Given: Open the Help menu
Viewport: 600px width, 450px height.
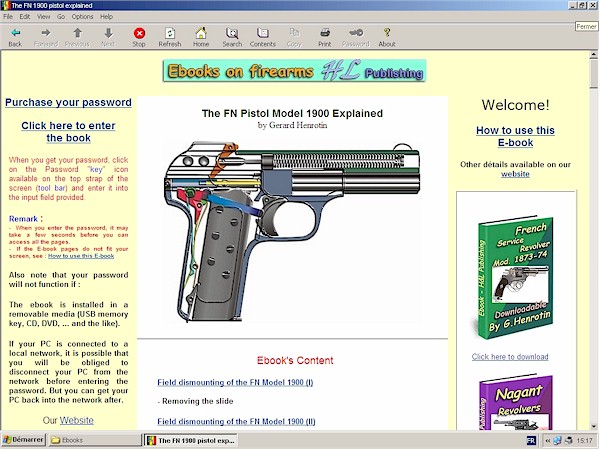Looking at the screenshot, I should point(106,16).
